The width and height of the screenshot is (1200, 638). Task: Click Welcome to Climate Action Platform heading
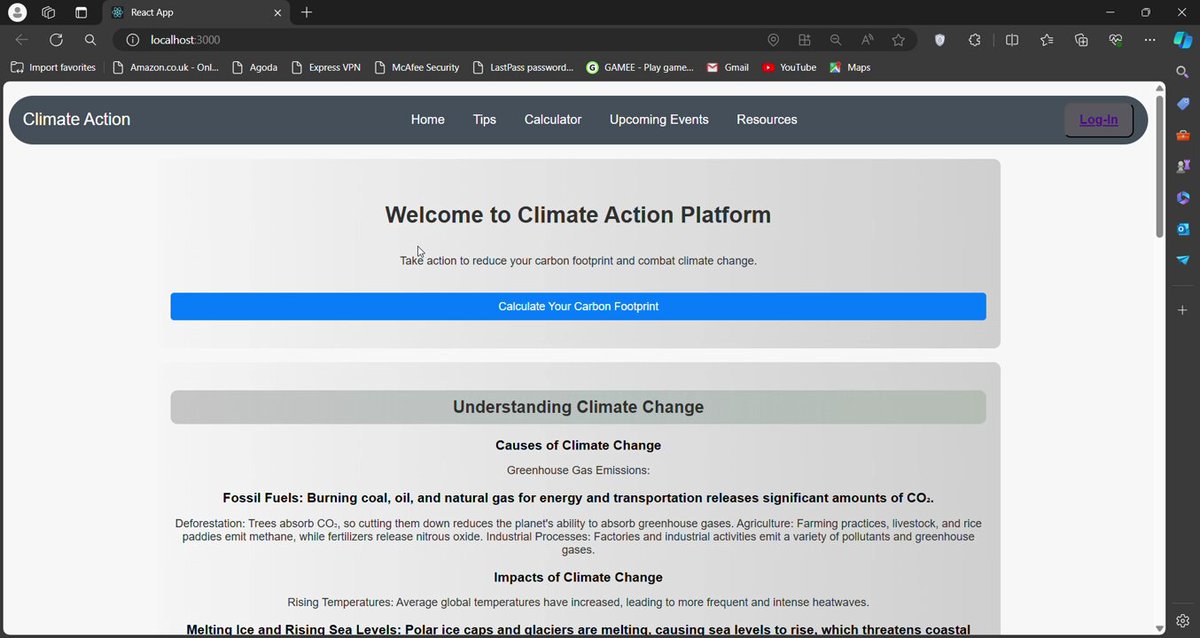[578, 215]
